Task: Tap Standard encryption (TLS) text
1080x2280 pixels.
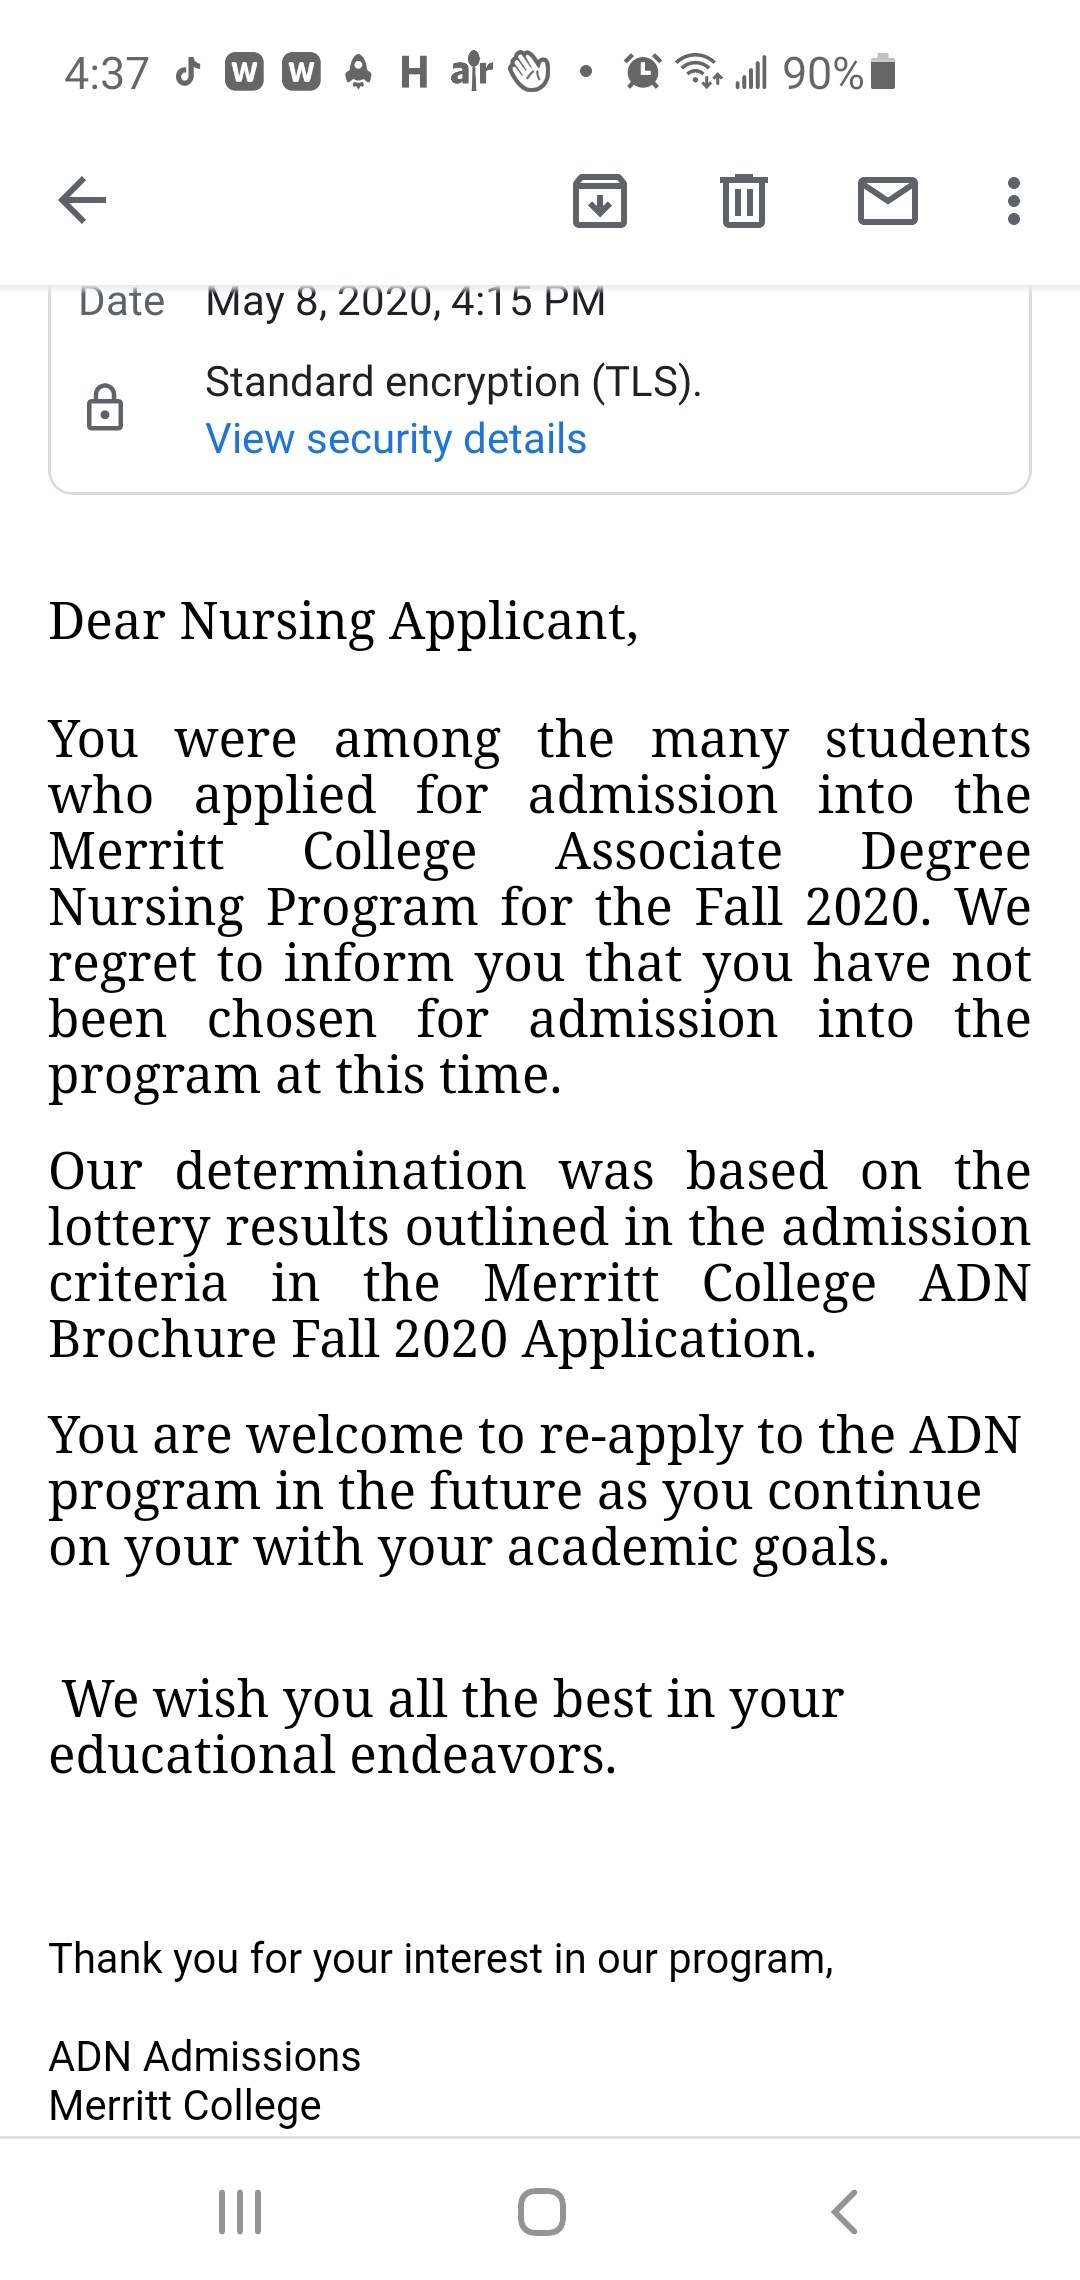Action: pos(453,382)
